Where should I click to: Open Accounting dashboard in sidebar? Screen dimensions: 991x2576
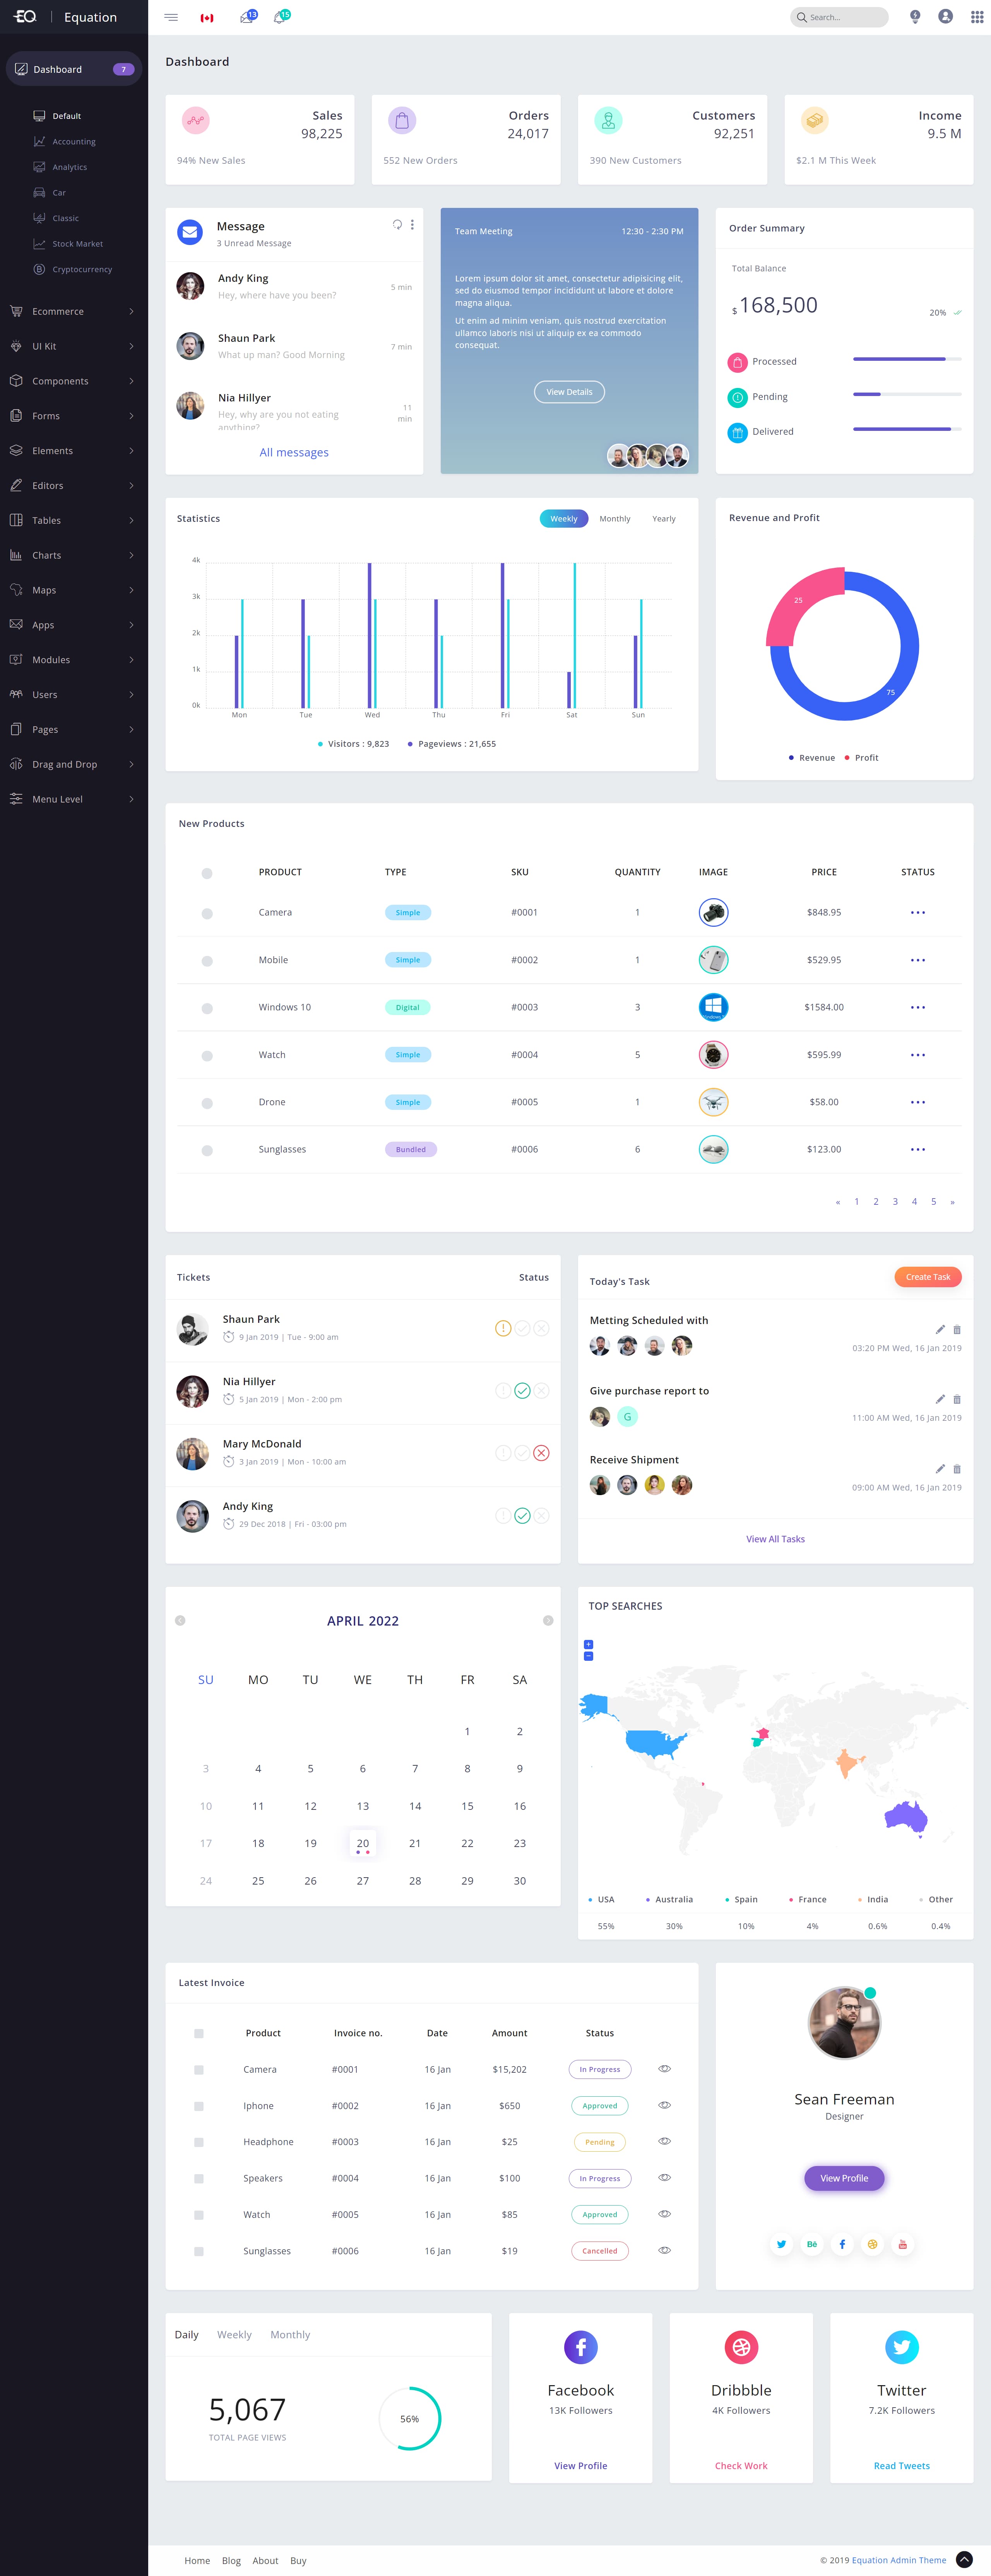click(74, 142)
